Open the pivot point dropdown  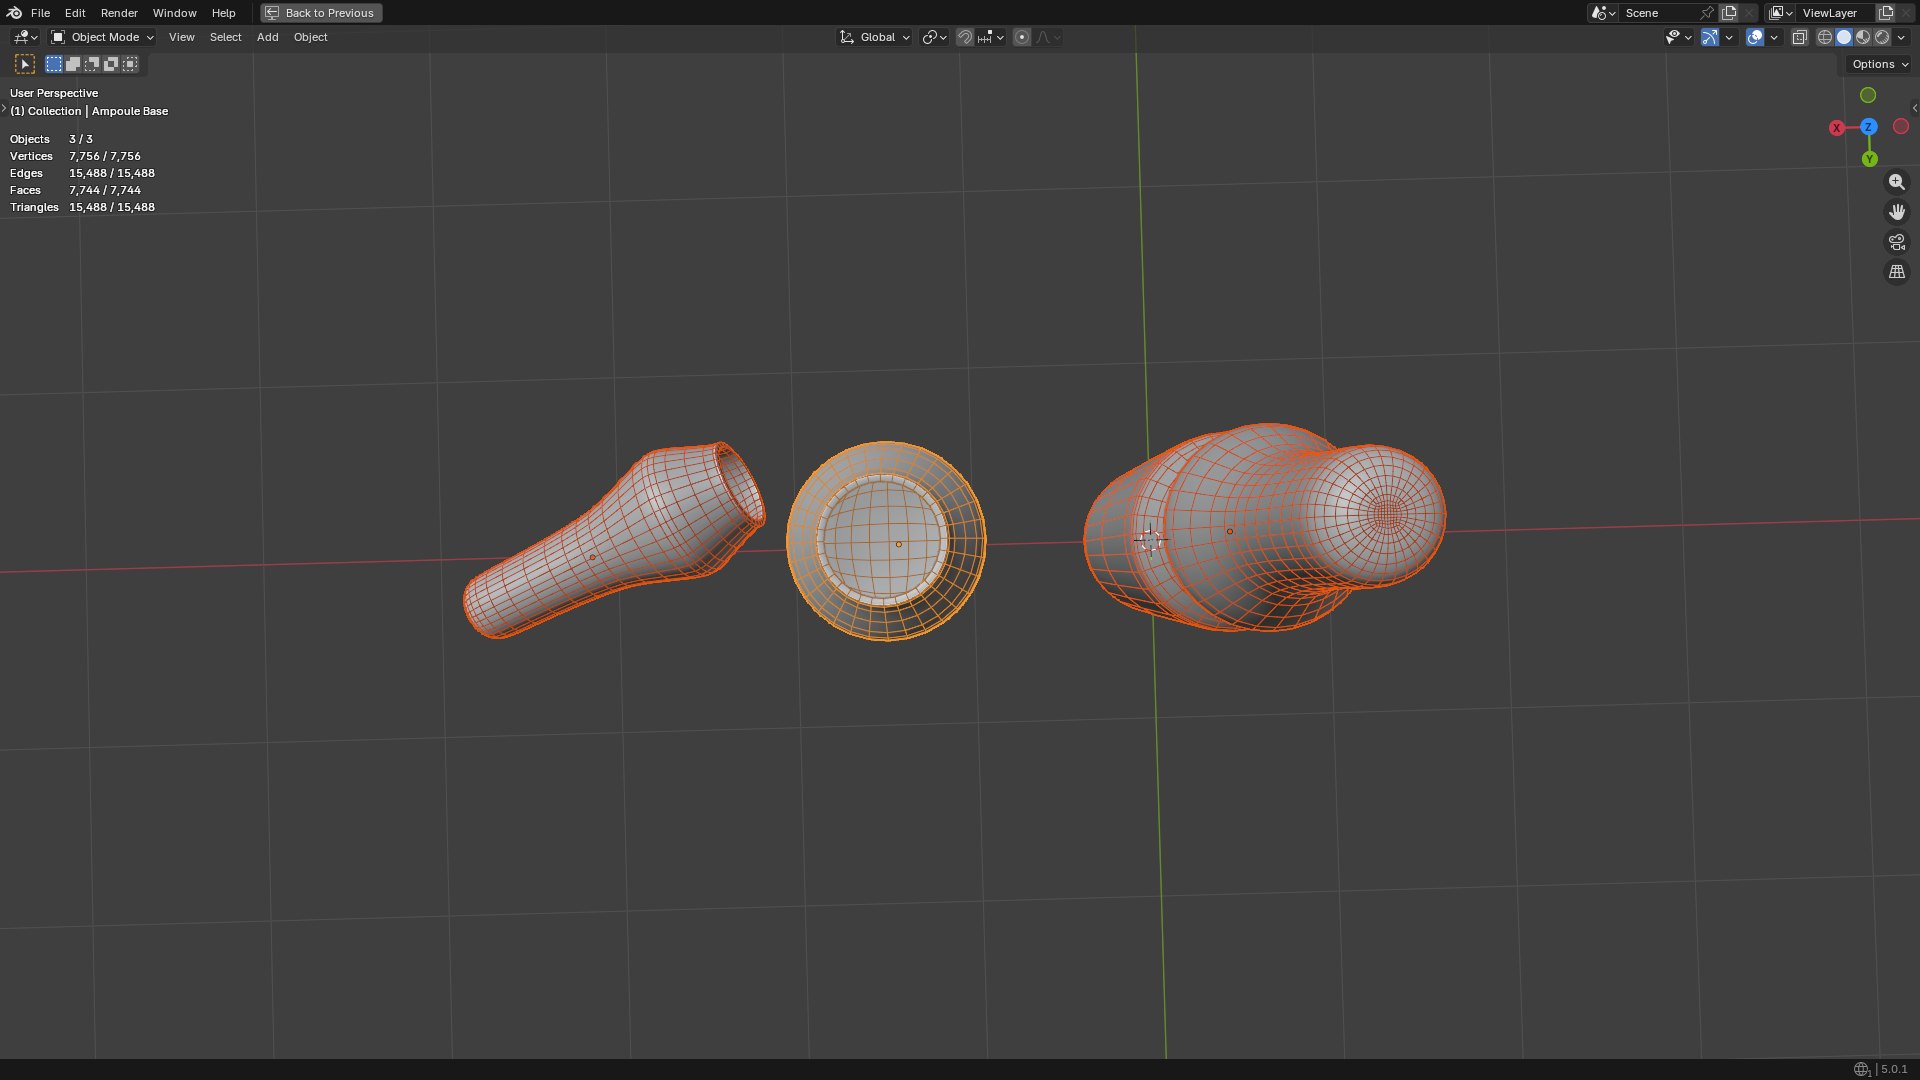coord(934,37)
